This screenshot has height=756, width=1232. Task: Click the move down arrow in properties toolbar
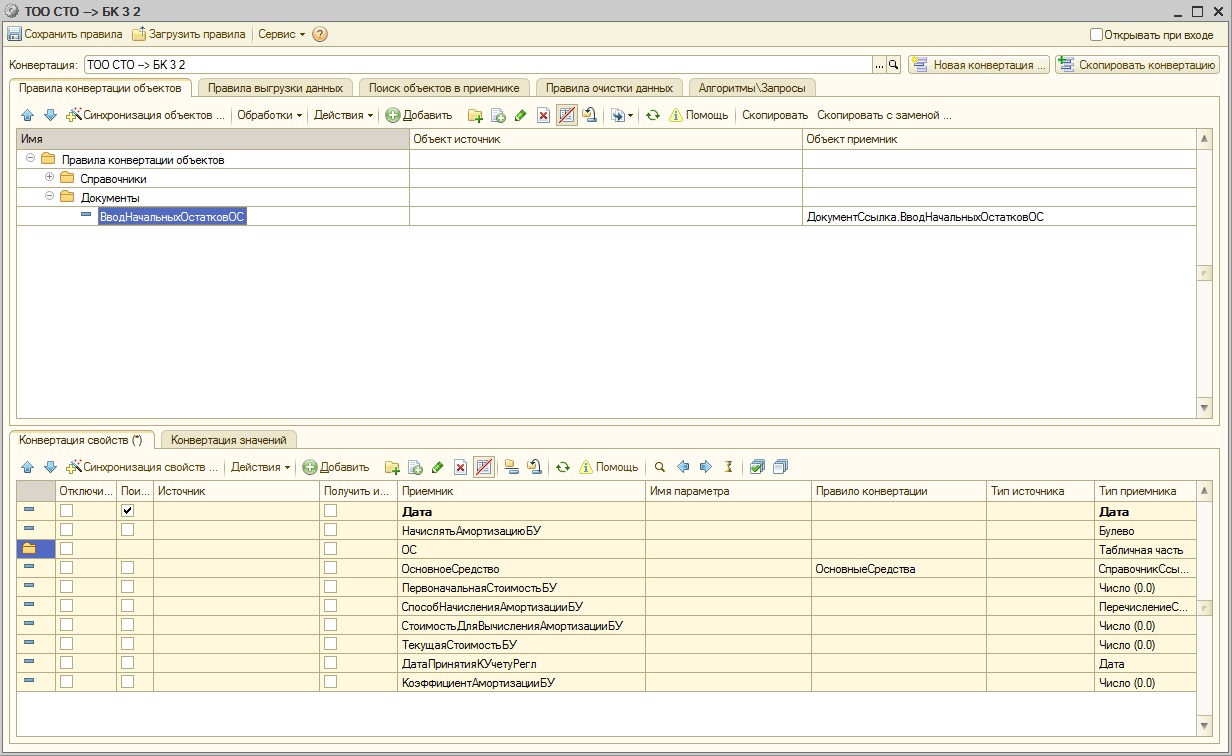(49, 467)
